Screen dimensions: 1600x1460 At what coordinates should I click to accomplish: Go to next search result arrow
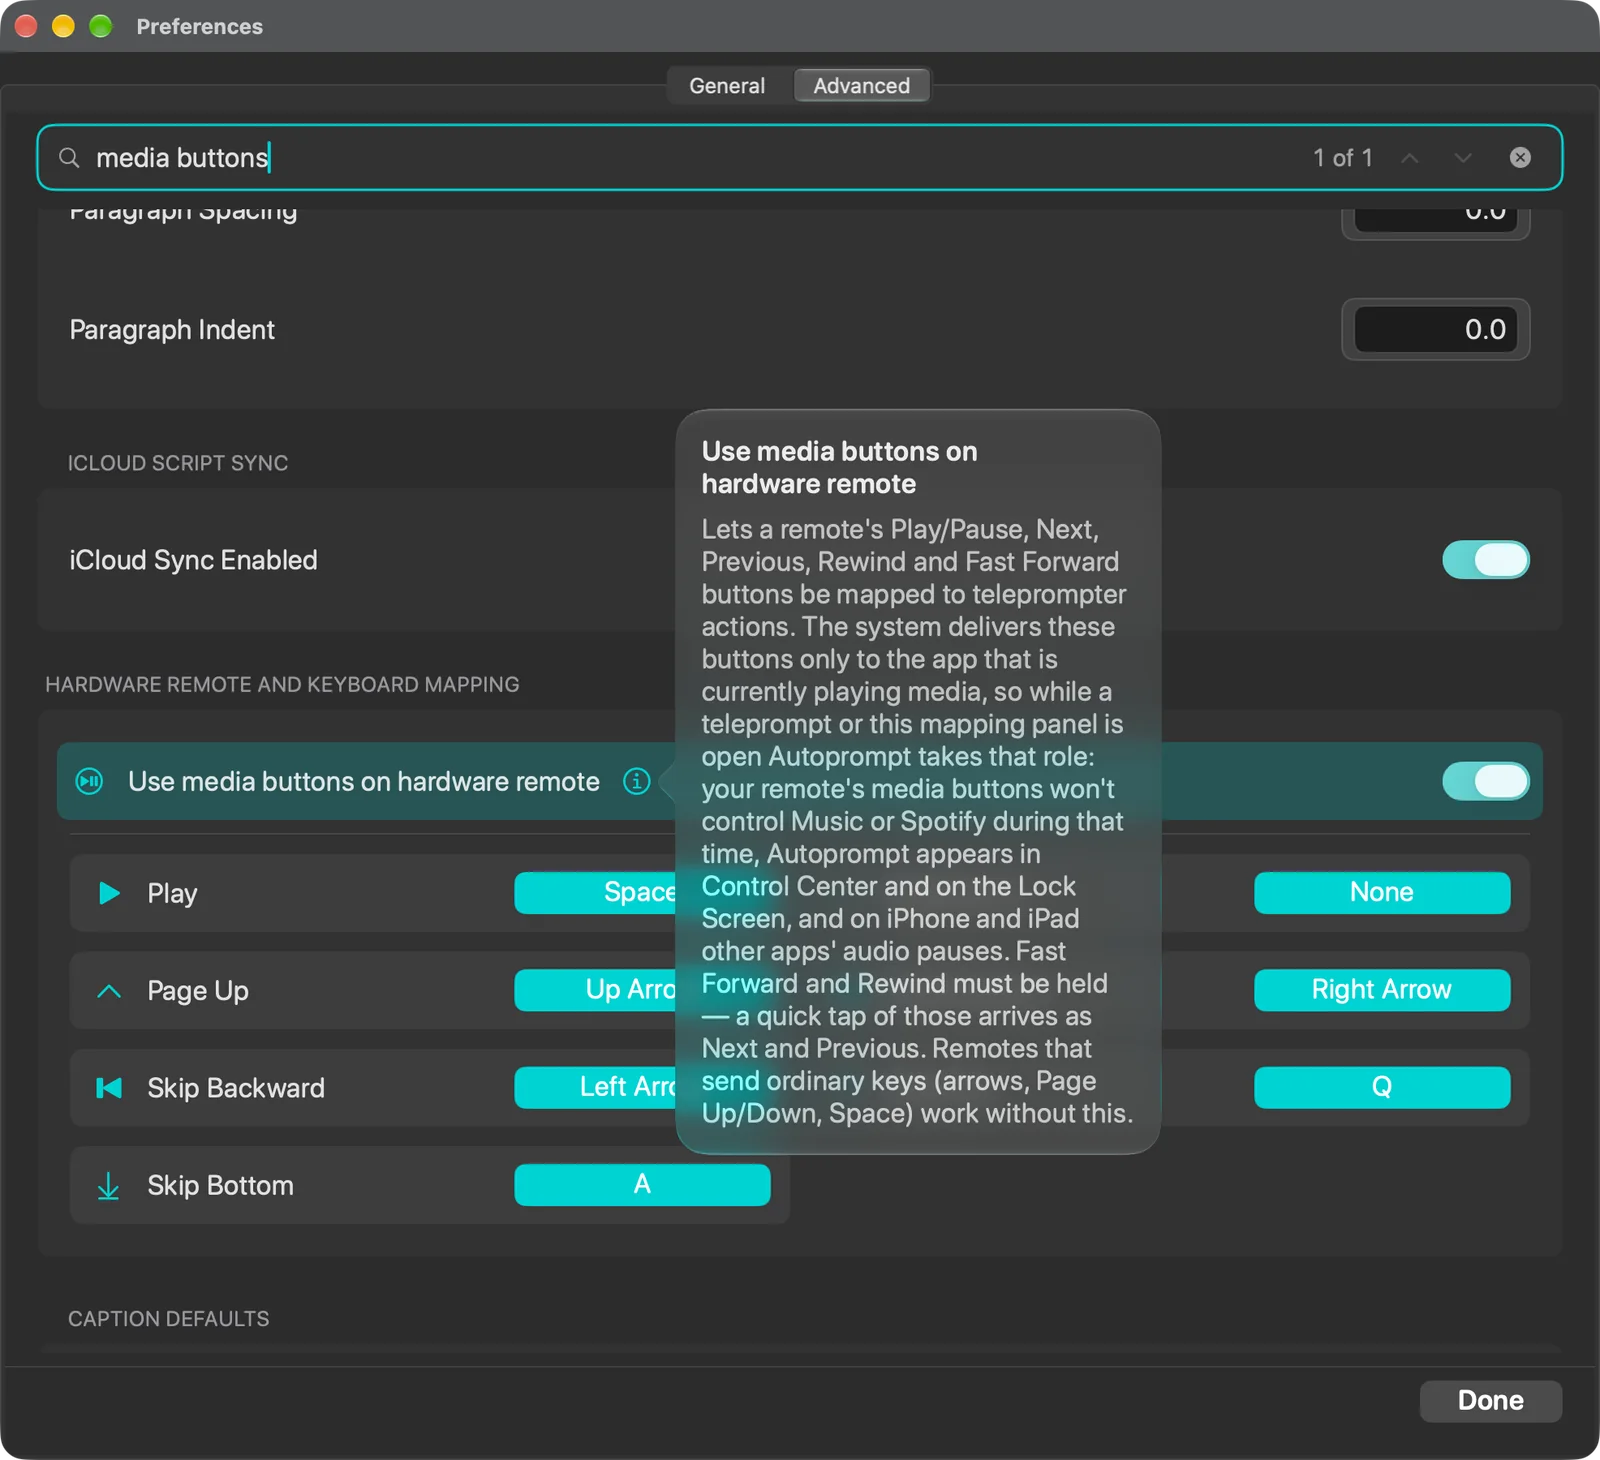pos(1463,158)
